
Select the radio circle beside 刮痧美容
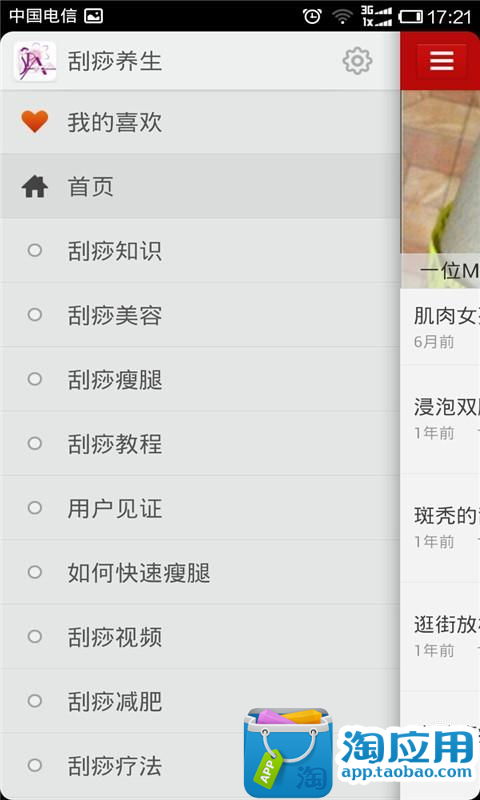tap(35, 315)
